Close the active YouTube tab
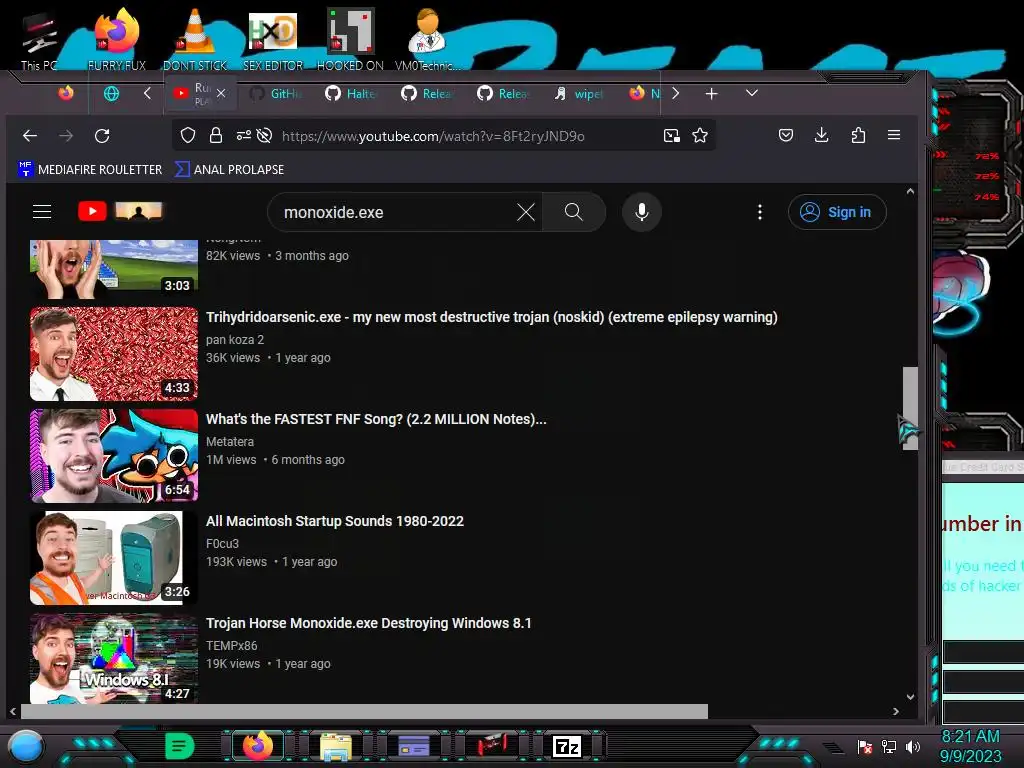 pos(221,93)
